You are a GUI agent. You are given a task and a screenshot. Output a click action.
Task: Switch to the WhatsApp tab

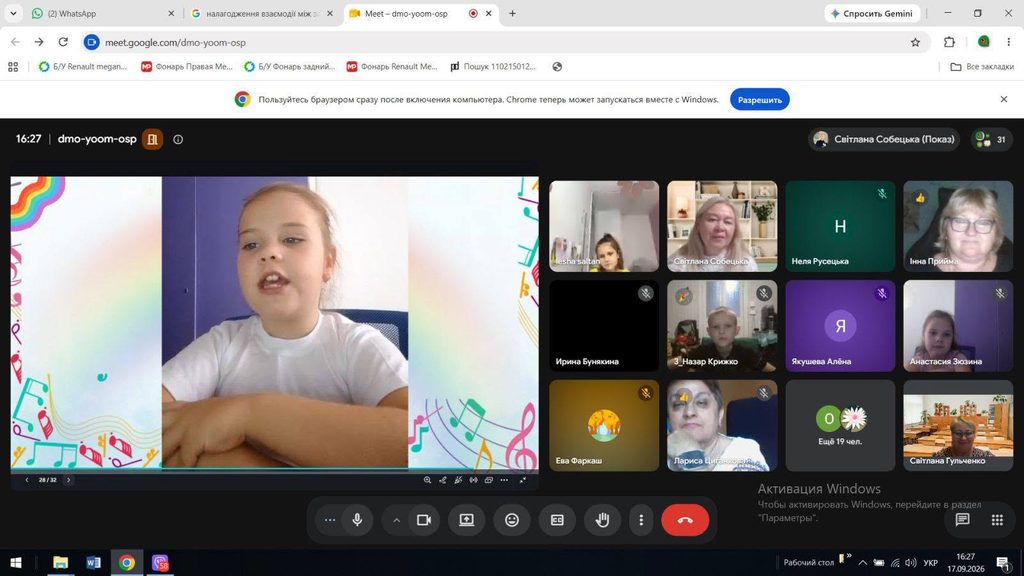pyautogui.click(x=103, y=13)
